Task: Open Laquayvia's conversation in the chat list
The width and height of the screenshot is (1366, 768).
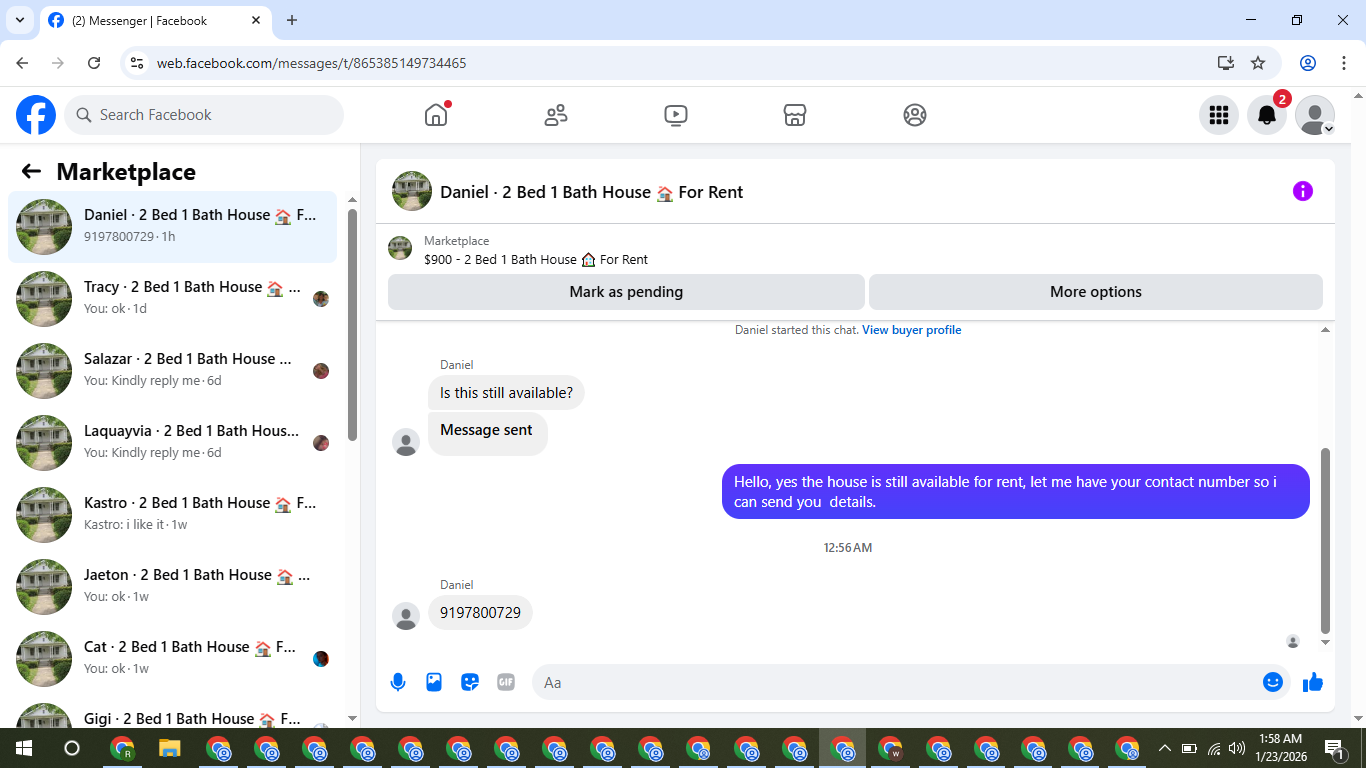Action: pos(172,443)
